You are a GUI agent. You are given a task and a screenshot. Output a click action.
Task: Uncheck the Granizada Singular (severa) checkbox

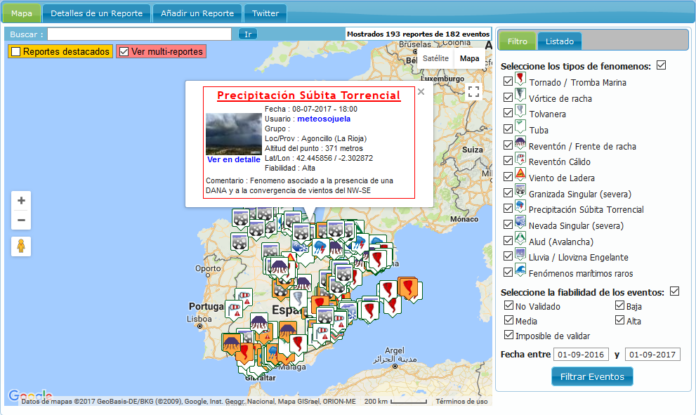pyautogui.click(x=508, y=193)
